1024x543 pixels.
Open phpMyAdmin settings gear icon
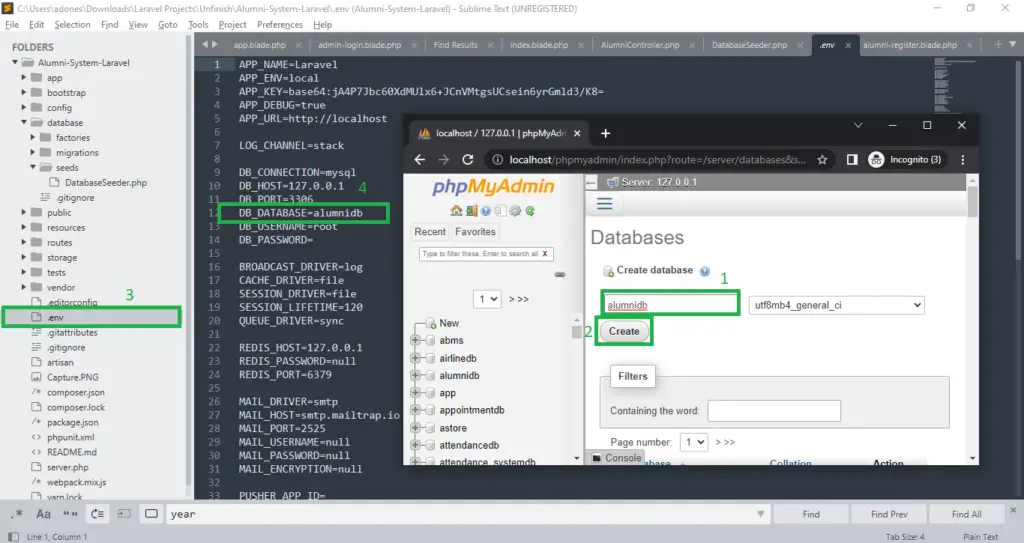tap(515, 211)
